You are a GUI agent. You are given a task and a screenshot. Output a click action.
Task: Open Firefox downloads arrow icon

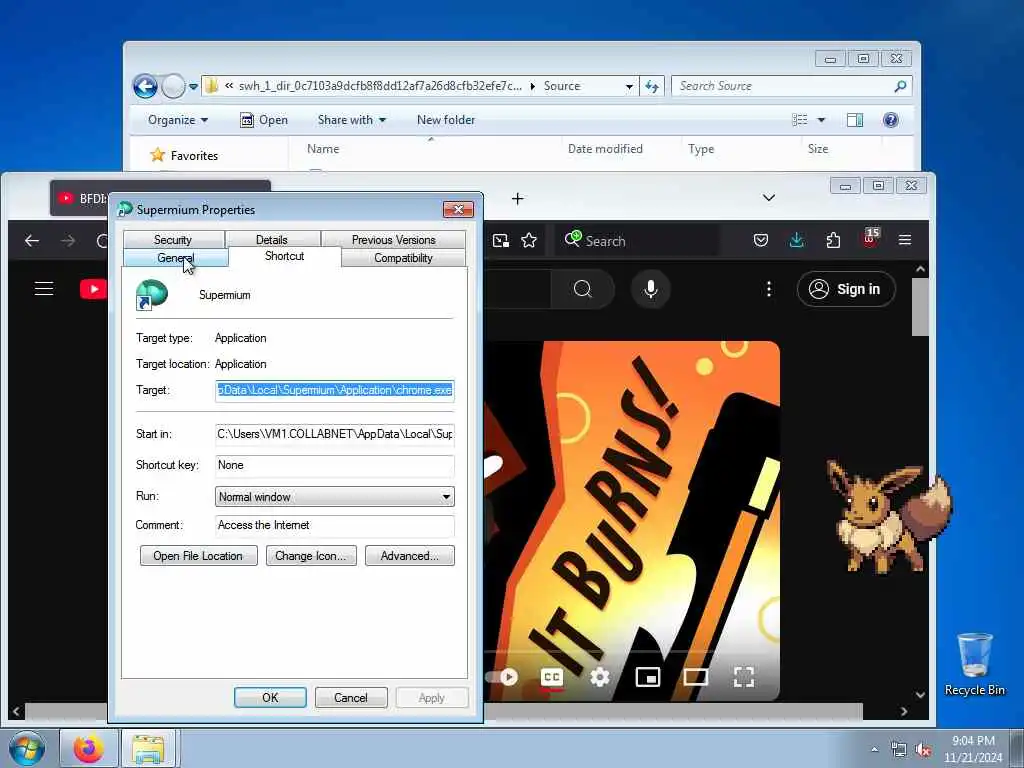coord(797,240)
